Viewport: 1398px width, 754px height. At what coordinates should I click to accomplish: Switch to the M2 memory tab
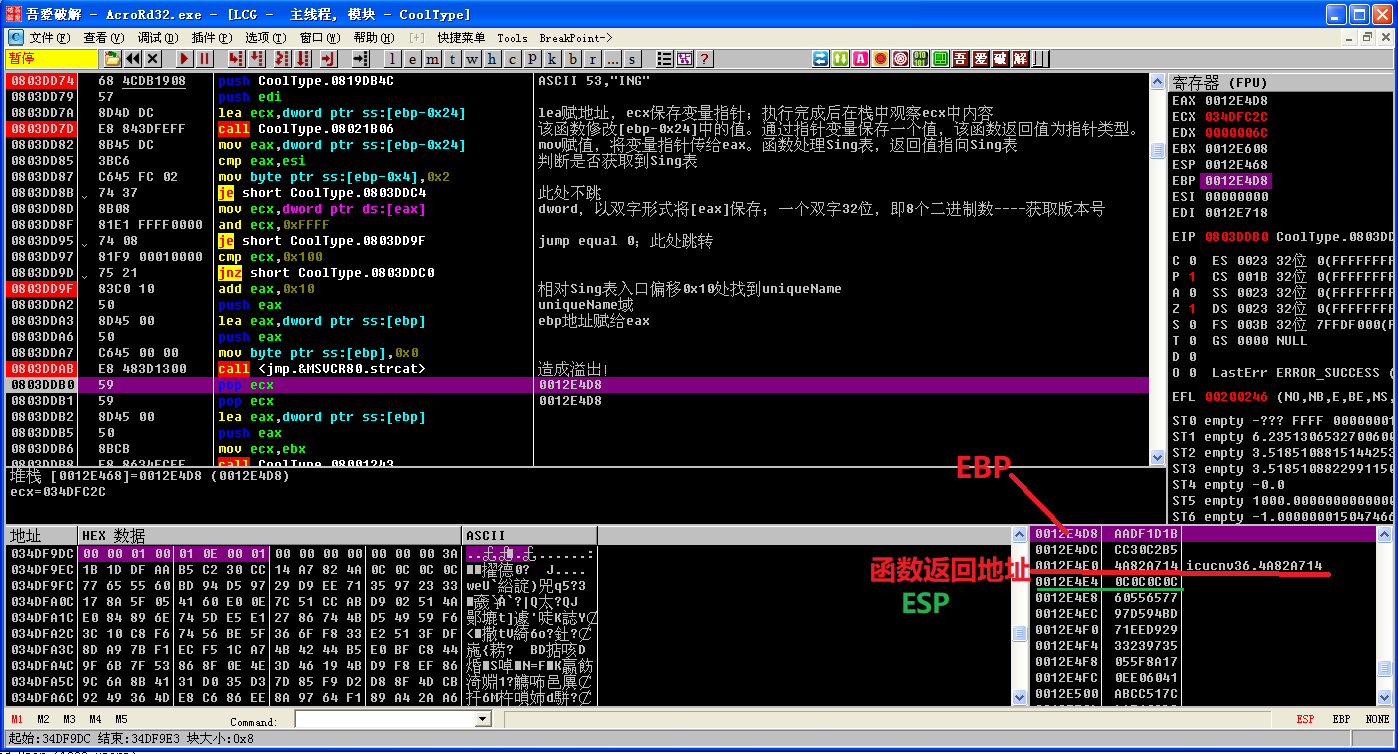(42, 718)
